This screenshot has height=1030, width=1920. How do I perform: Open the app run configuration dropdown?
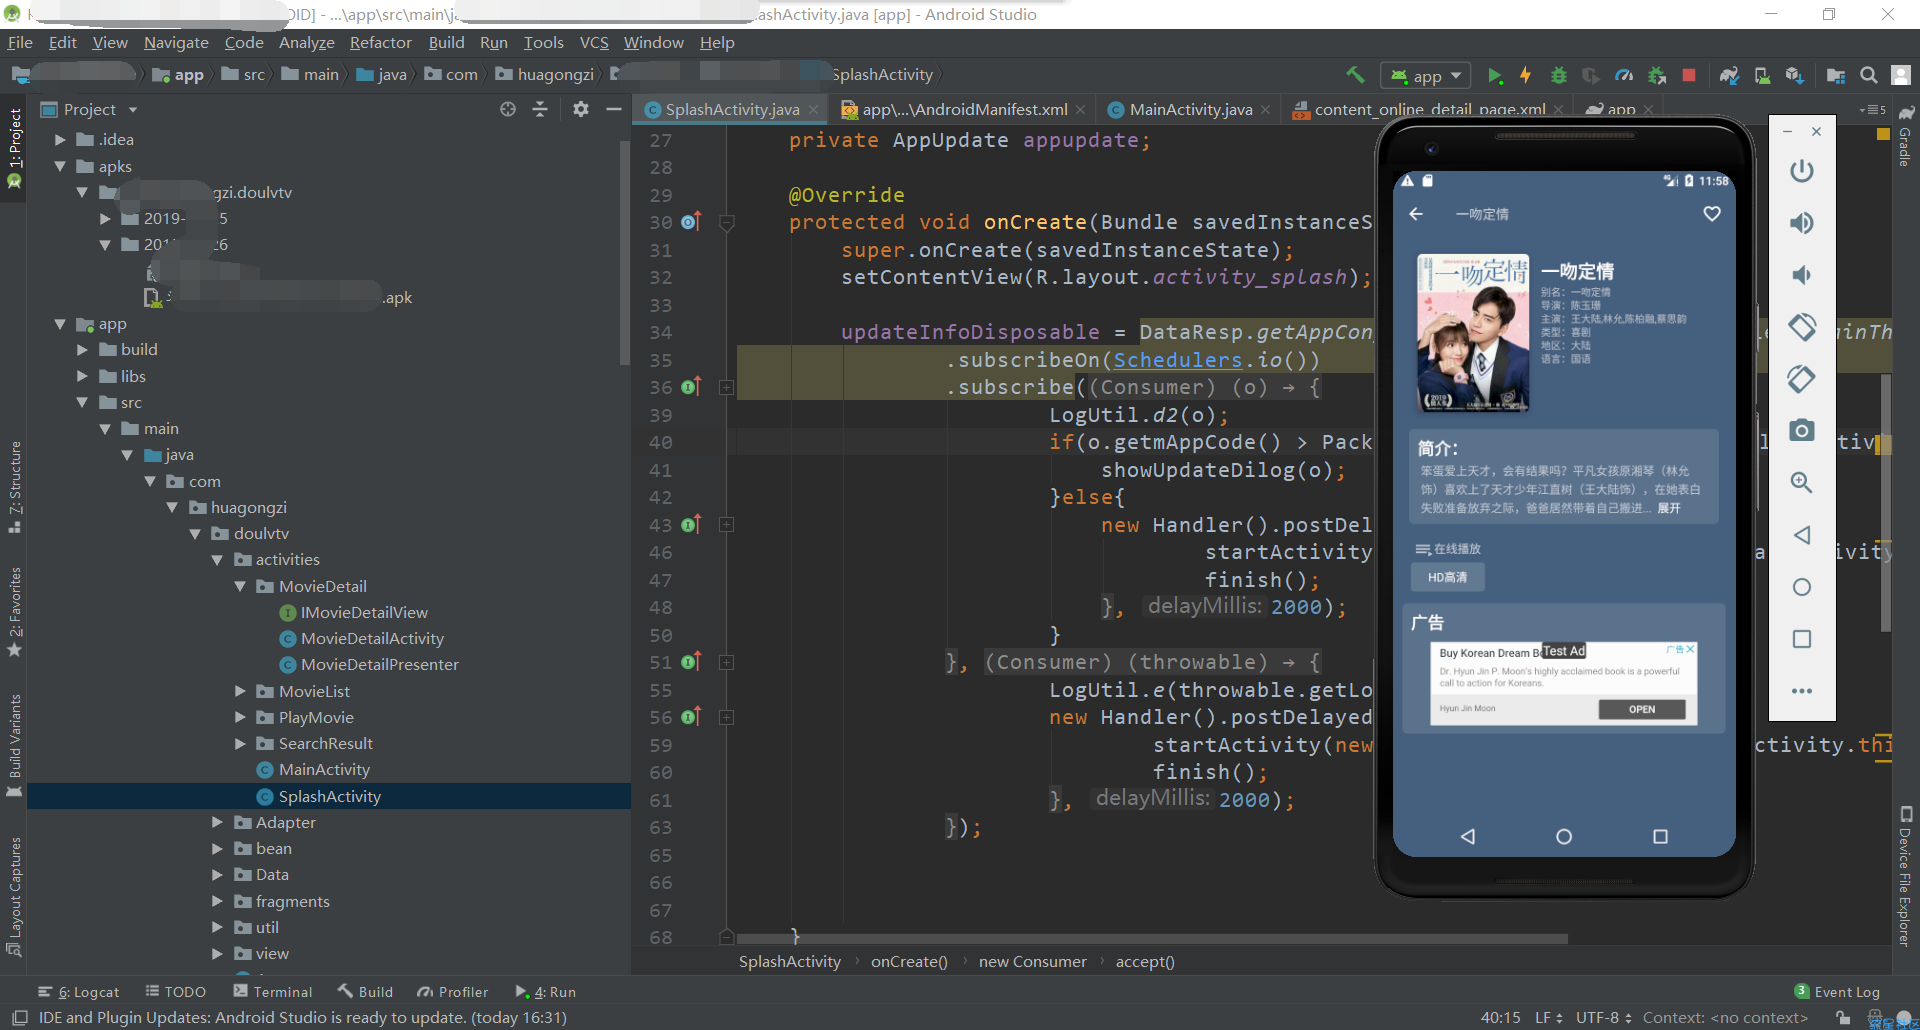coord(1426,76)
